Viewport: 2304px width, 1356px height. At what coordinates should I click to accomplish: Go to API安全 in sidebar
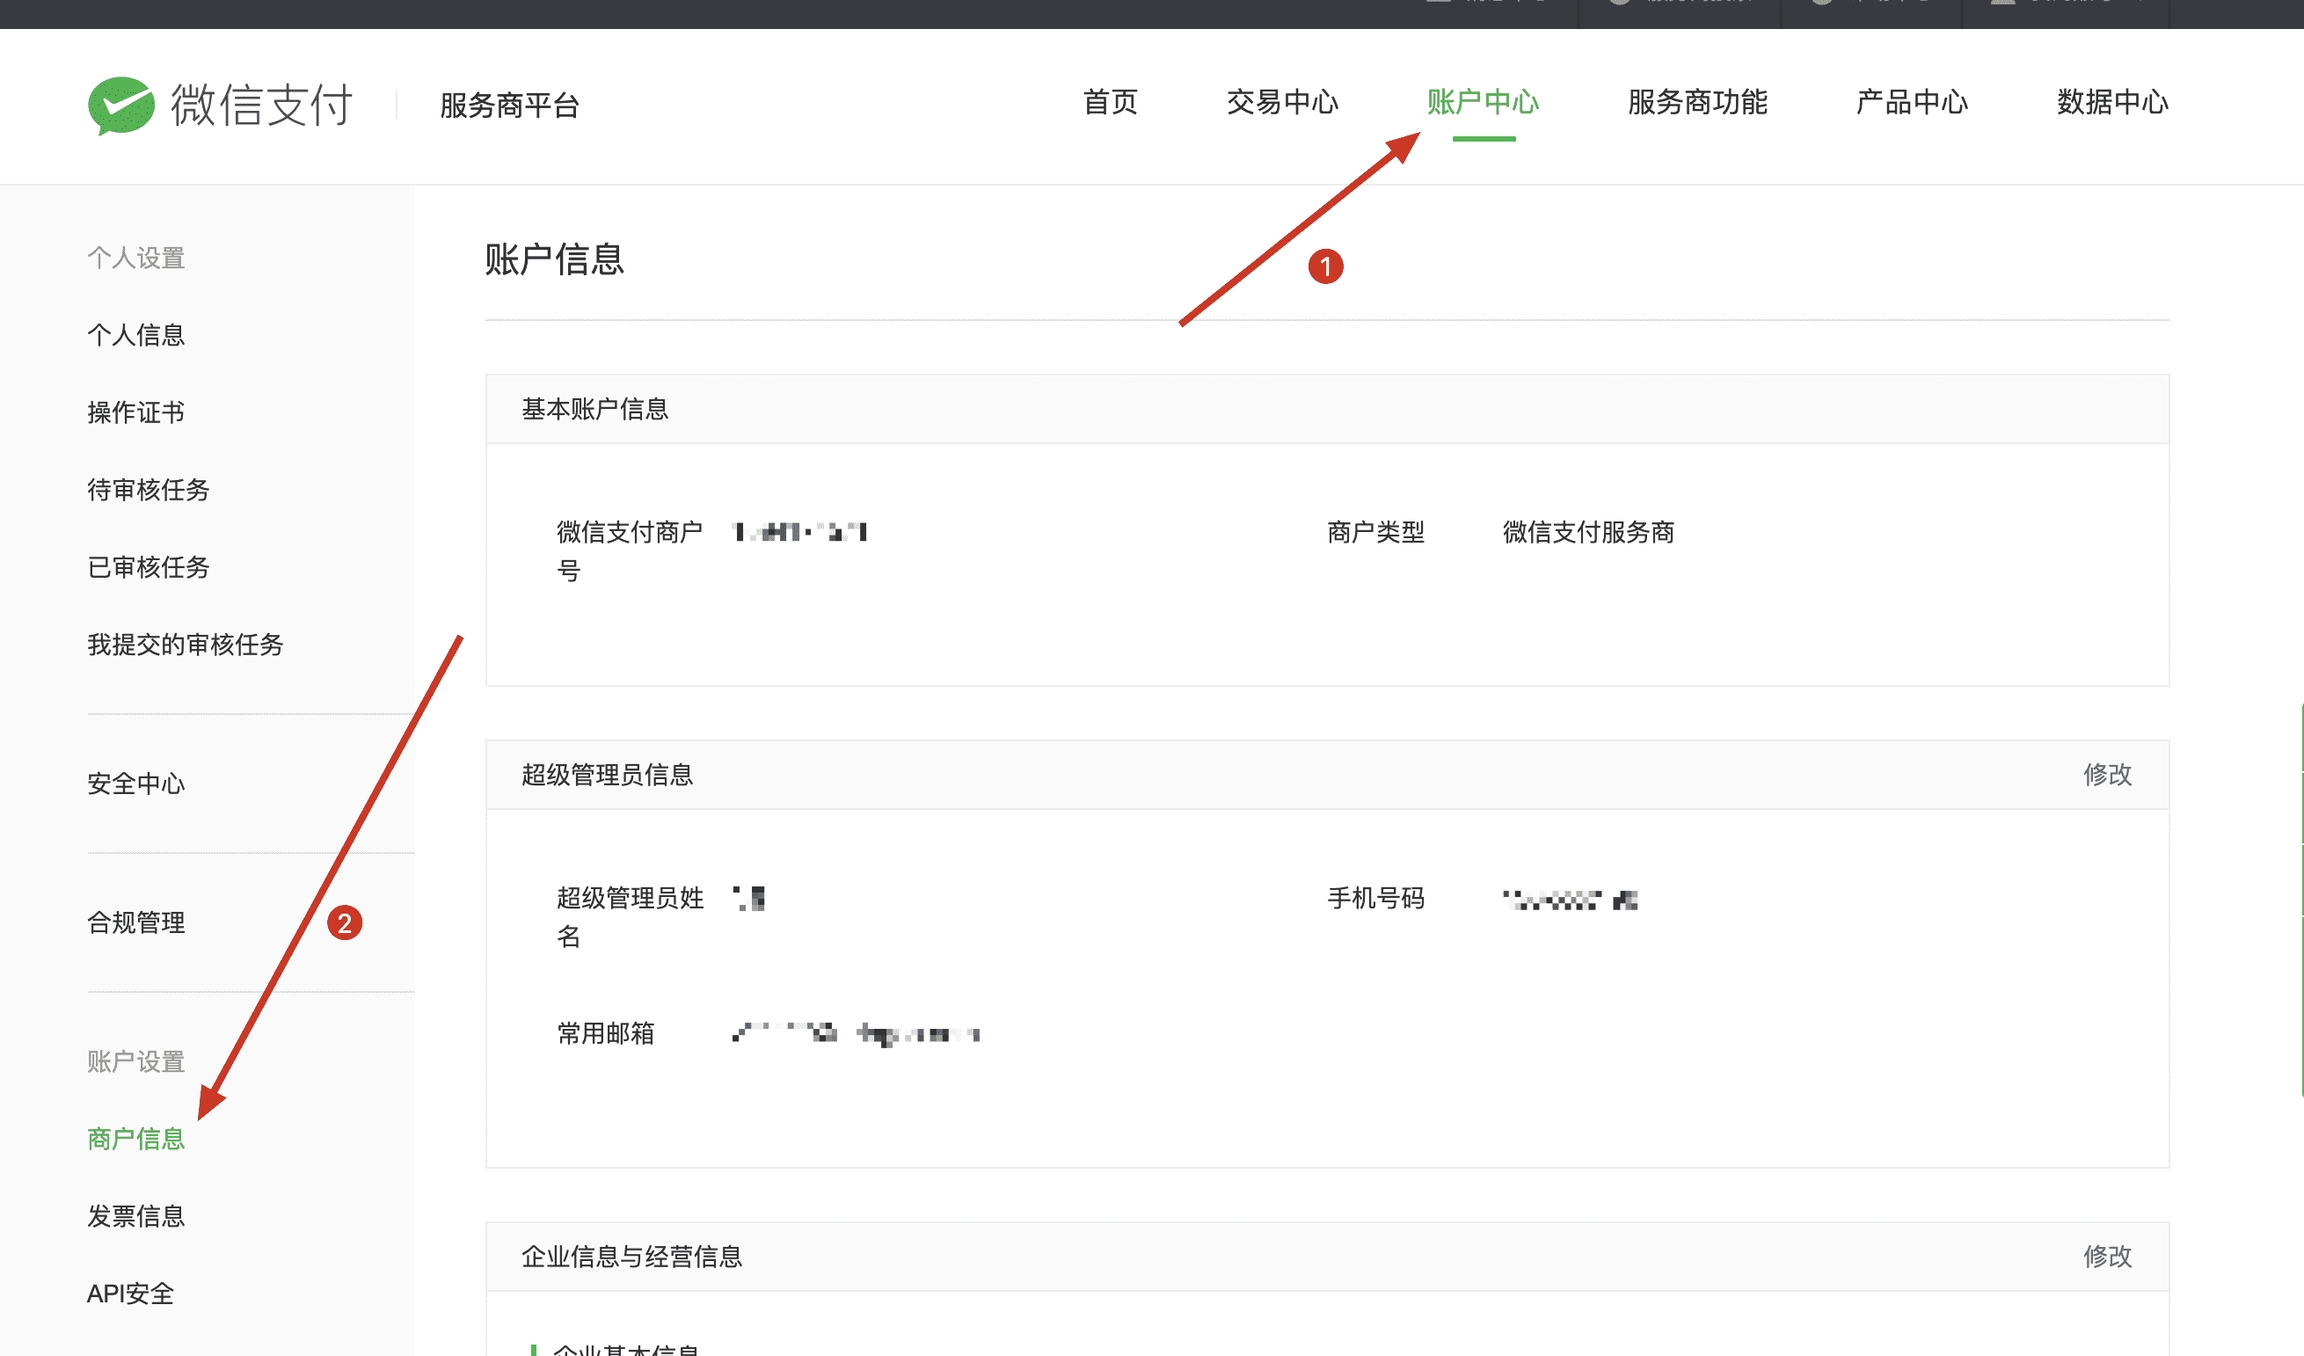pos(130,1294)
